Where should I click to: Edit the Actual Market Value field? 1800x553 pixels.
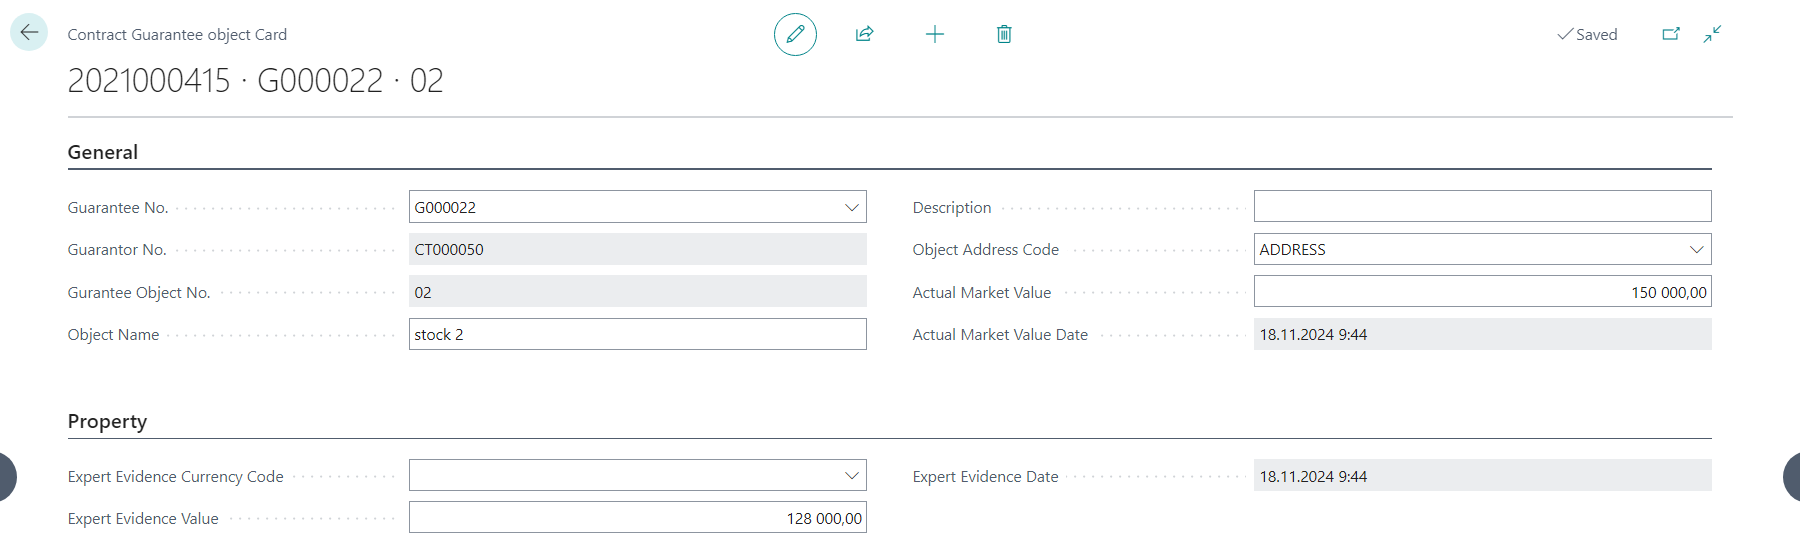[x=1482, y=292]
